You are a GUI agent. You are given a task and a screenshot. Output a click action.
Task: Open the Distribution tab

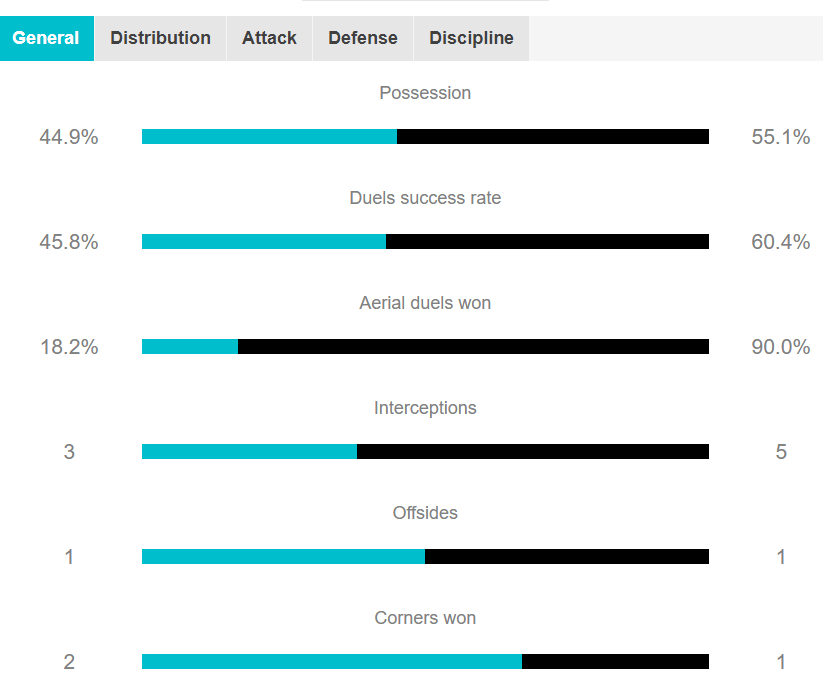(160, 38)
